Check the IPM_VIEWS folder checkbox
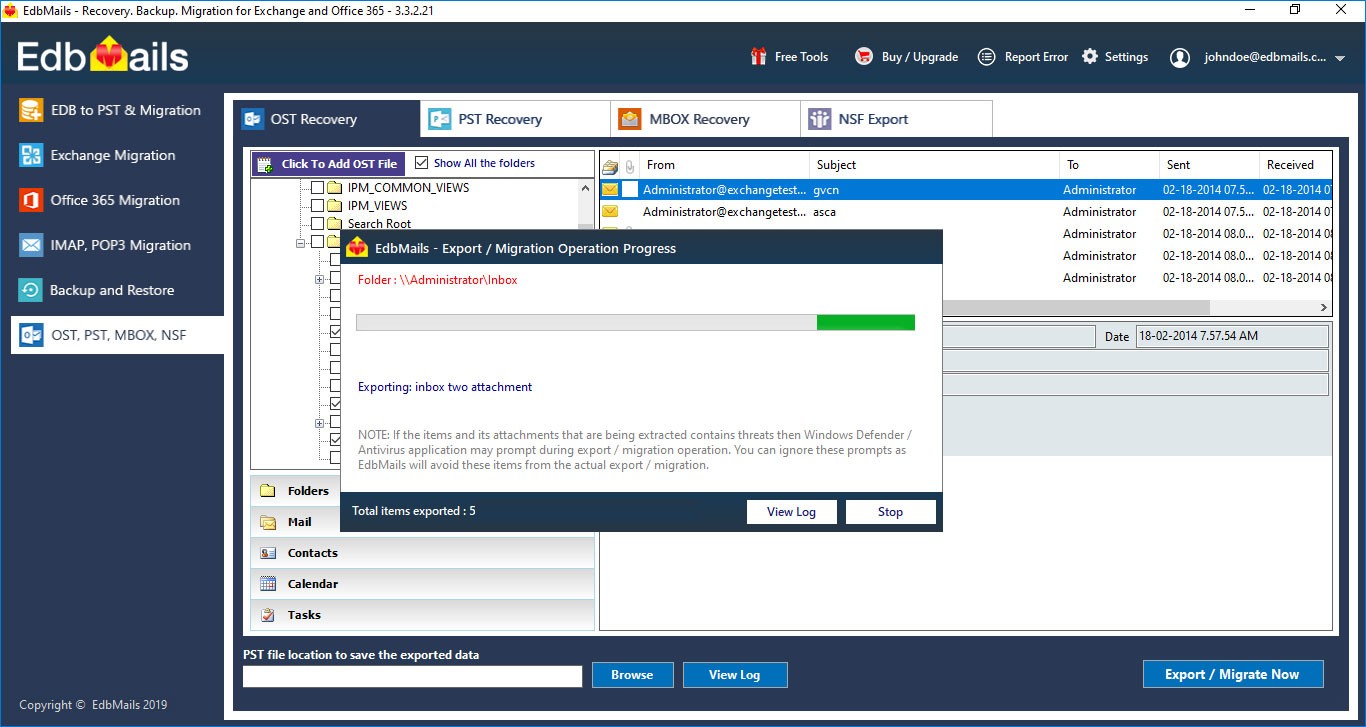Image resolution: width=1366 pixels, height=727 pixels. [319, 206]
